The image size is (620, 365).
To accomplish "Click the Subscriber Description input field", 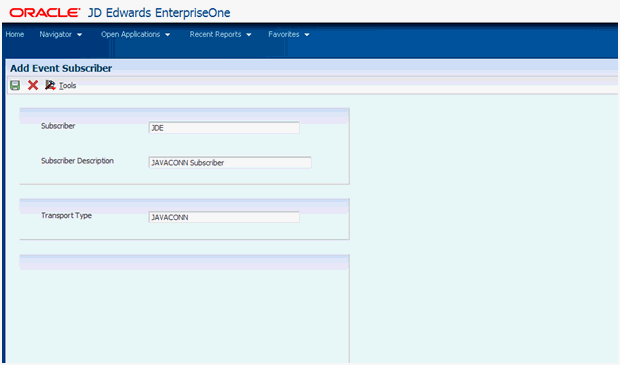I will pyautogui.click(x=230, y=163).
